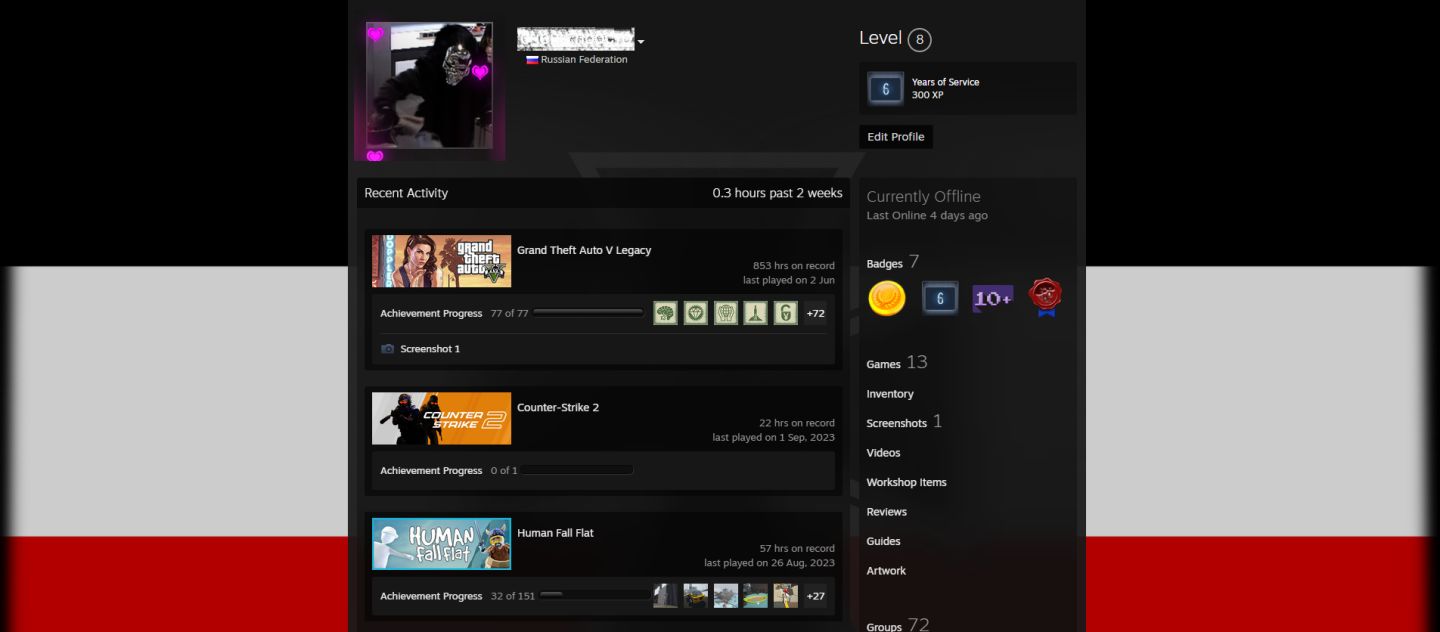Click the '22 hrs on record' text
The image size is (1440, 632).
coord(797,423)
